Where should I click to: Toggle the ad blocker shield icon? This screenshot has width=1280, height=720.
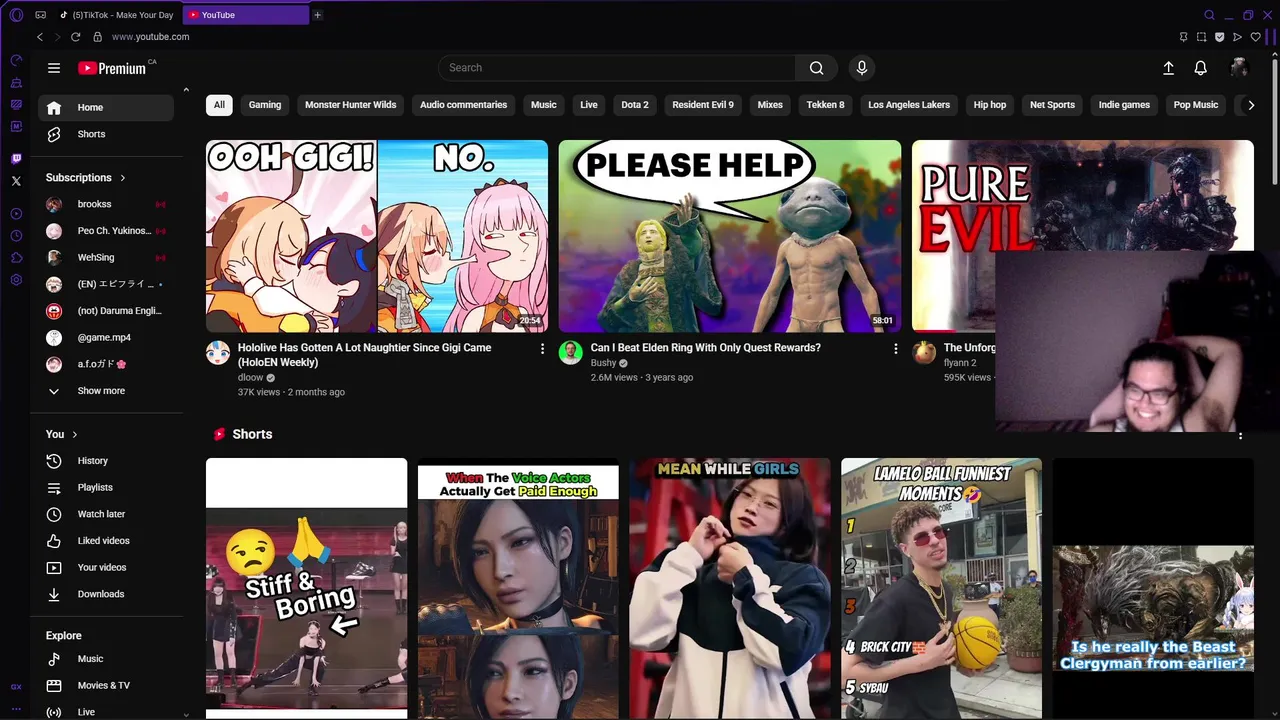click(x=1219, y=37)
